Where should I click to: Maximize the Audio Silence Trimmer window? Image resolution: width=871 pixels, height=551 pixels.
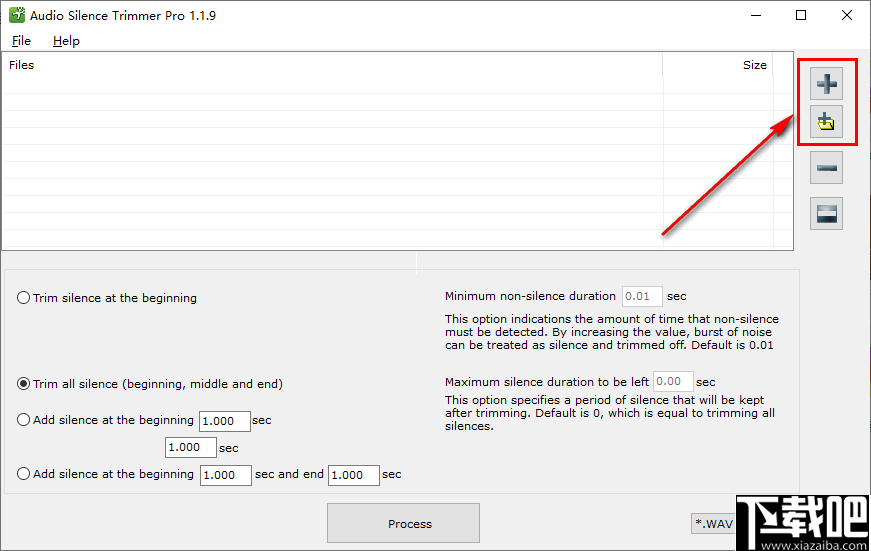tap(801, 15)
